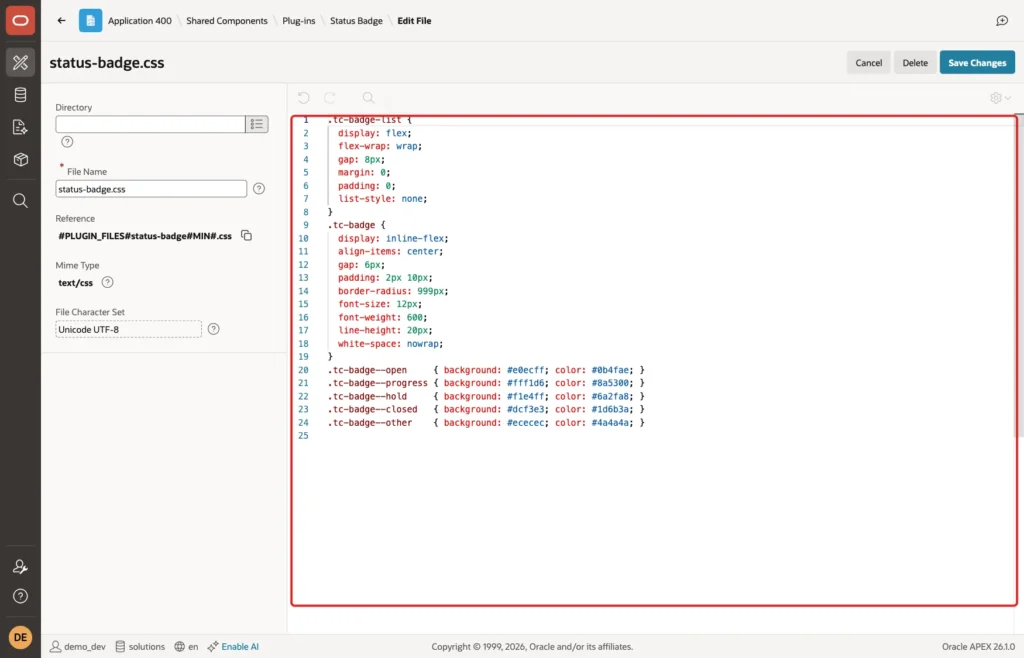Click the '.tc-badge--open' rule line
The image size is (1024, 658).
486,370
